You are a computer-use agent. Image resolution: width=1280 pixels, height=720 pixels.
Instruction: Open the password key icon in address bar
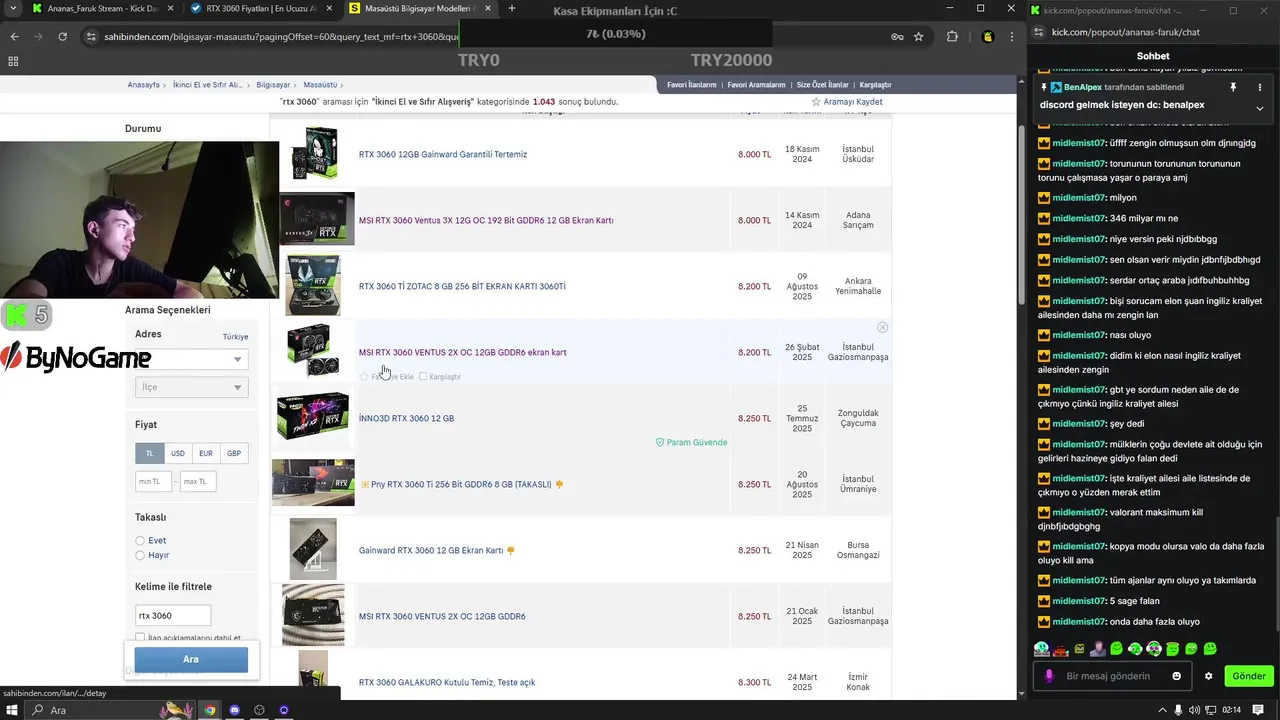point(897,37)
